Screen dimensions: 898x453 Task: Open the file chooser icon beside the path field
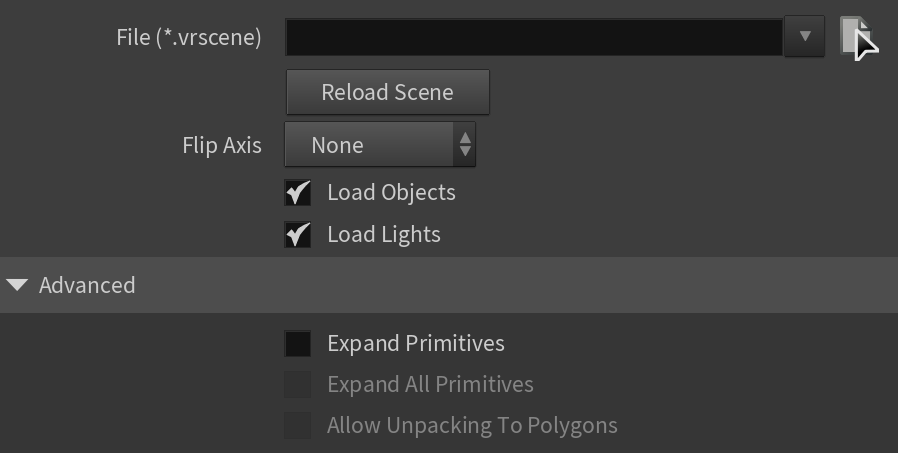(x=855, y=36)
